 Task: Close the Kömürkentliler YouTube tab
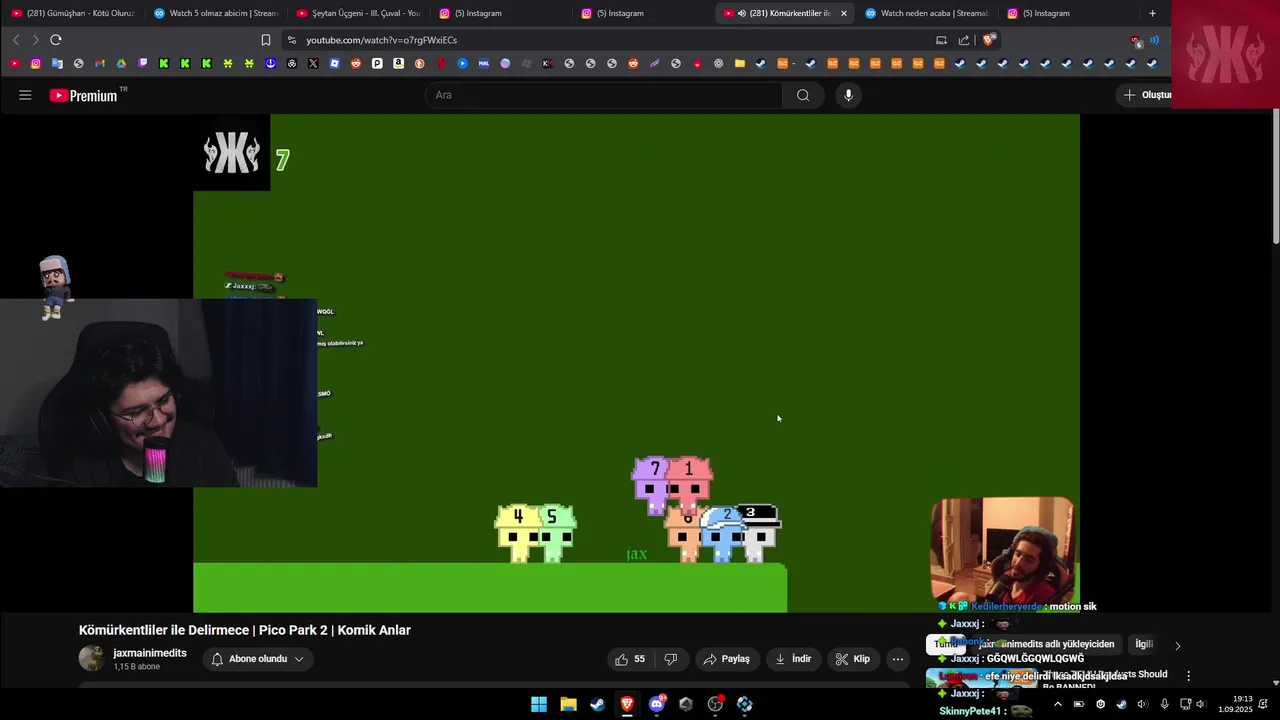pyautogui.click(x=844, y=13)
